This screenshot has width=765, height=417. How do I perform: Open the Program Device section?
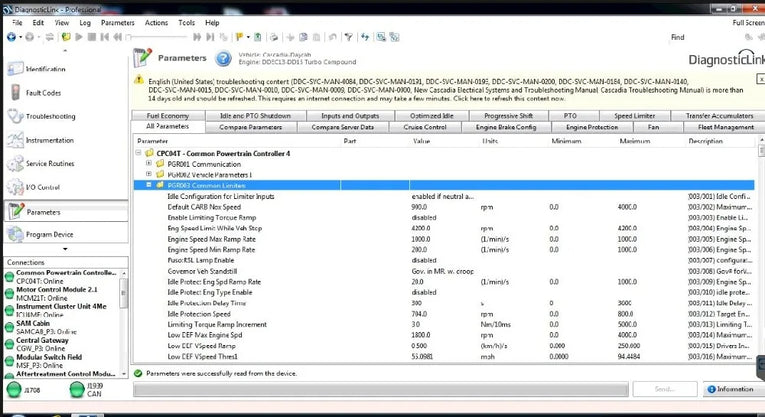click(49, 234)
